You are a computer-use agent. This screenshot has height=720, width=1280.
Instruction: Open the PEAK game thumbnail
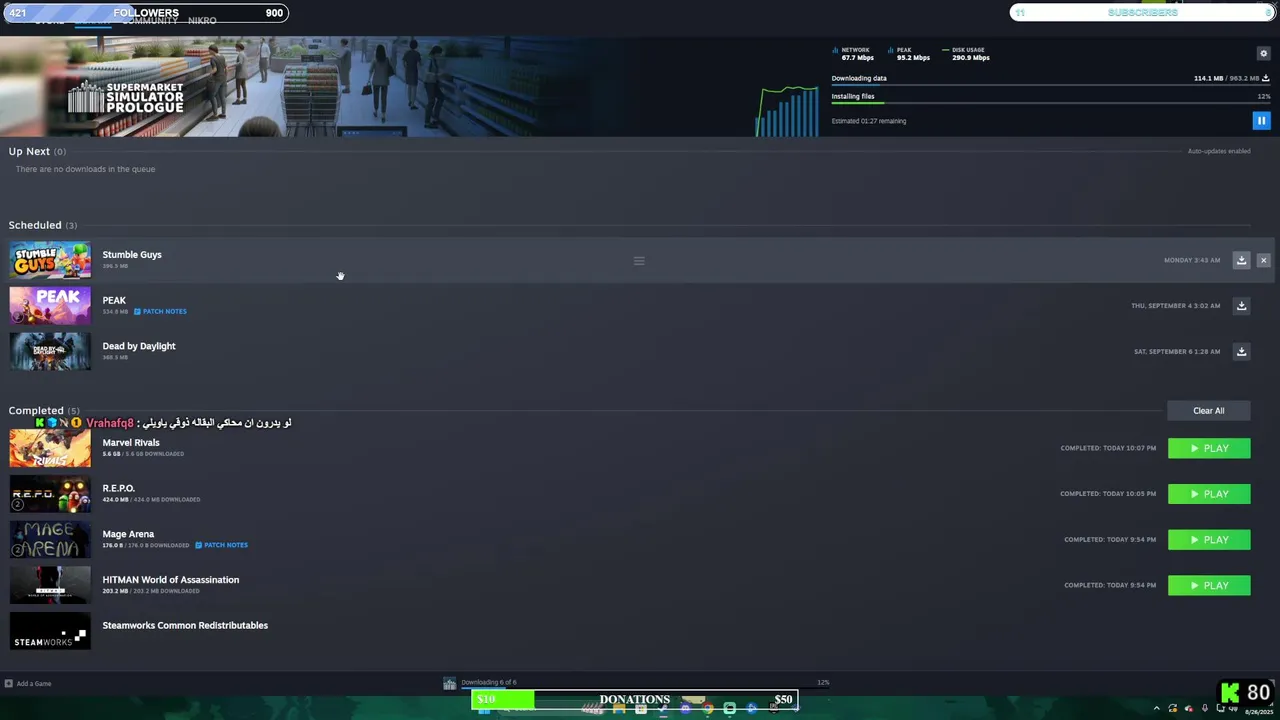50,306
